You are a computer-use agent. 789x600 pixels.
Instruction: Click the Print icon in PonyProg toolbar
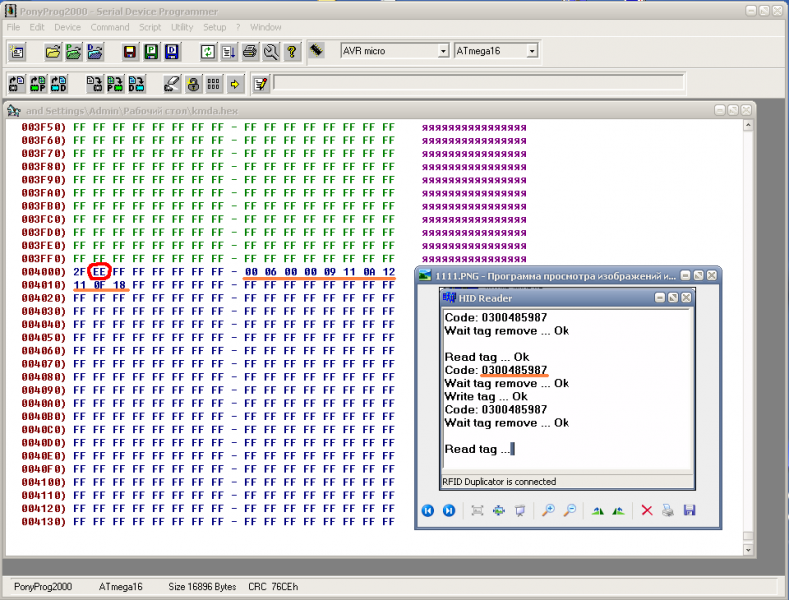point(250,51)
